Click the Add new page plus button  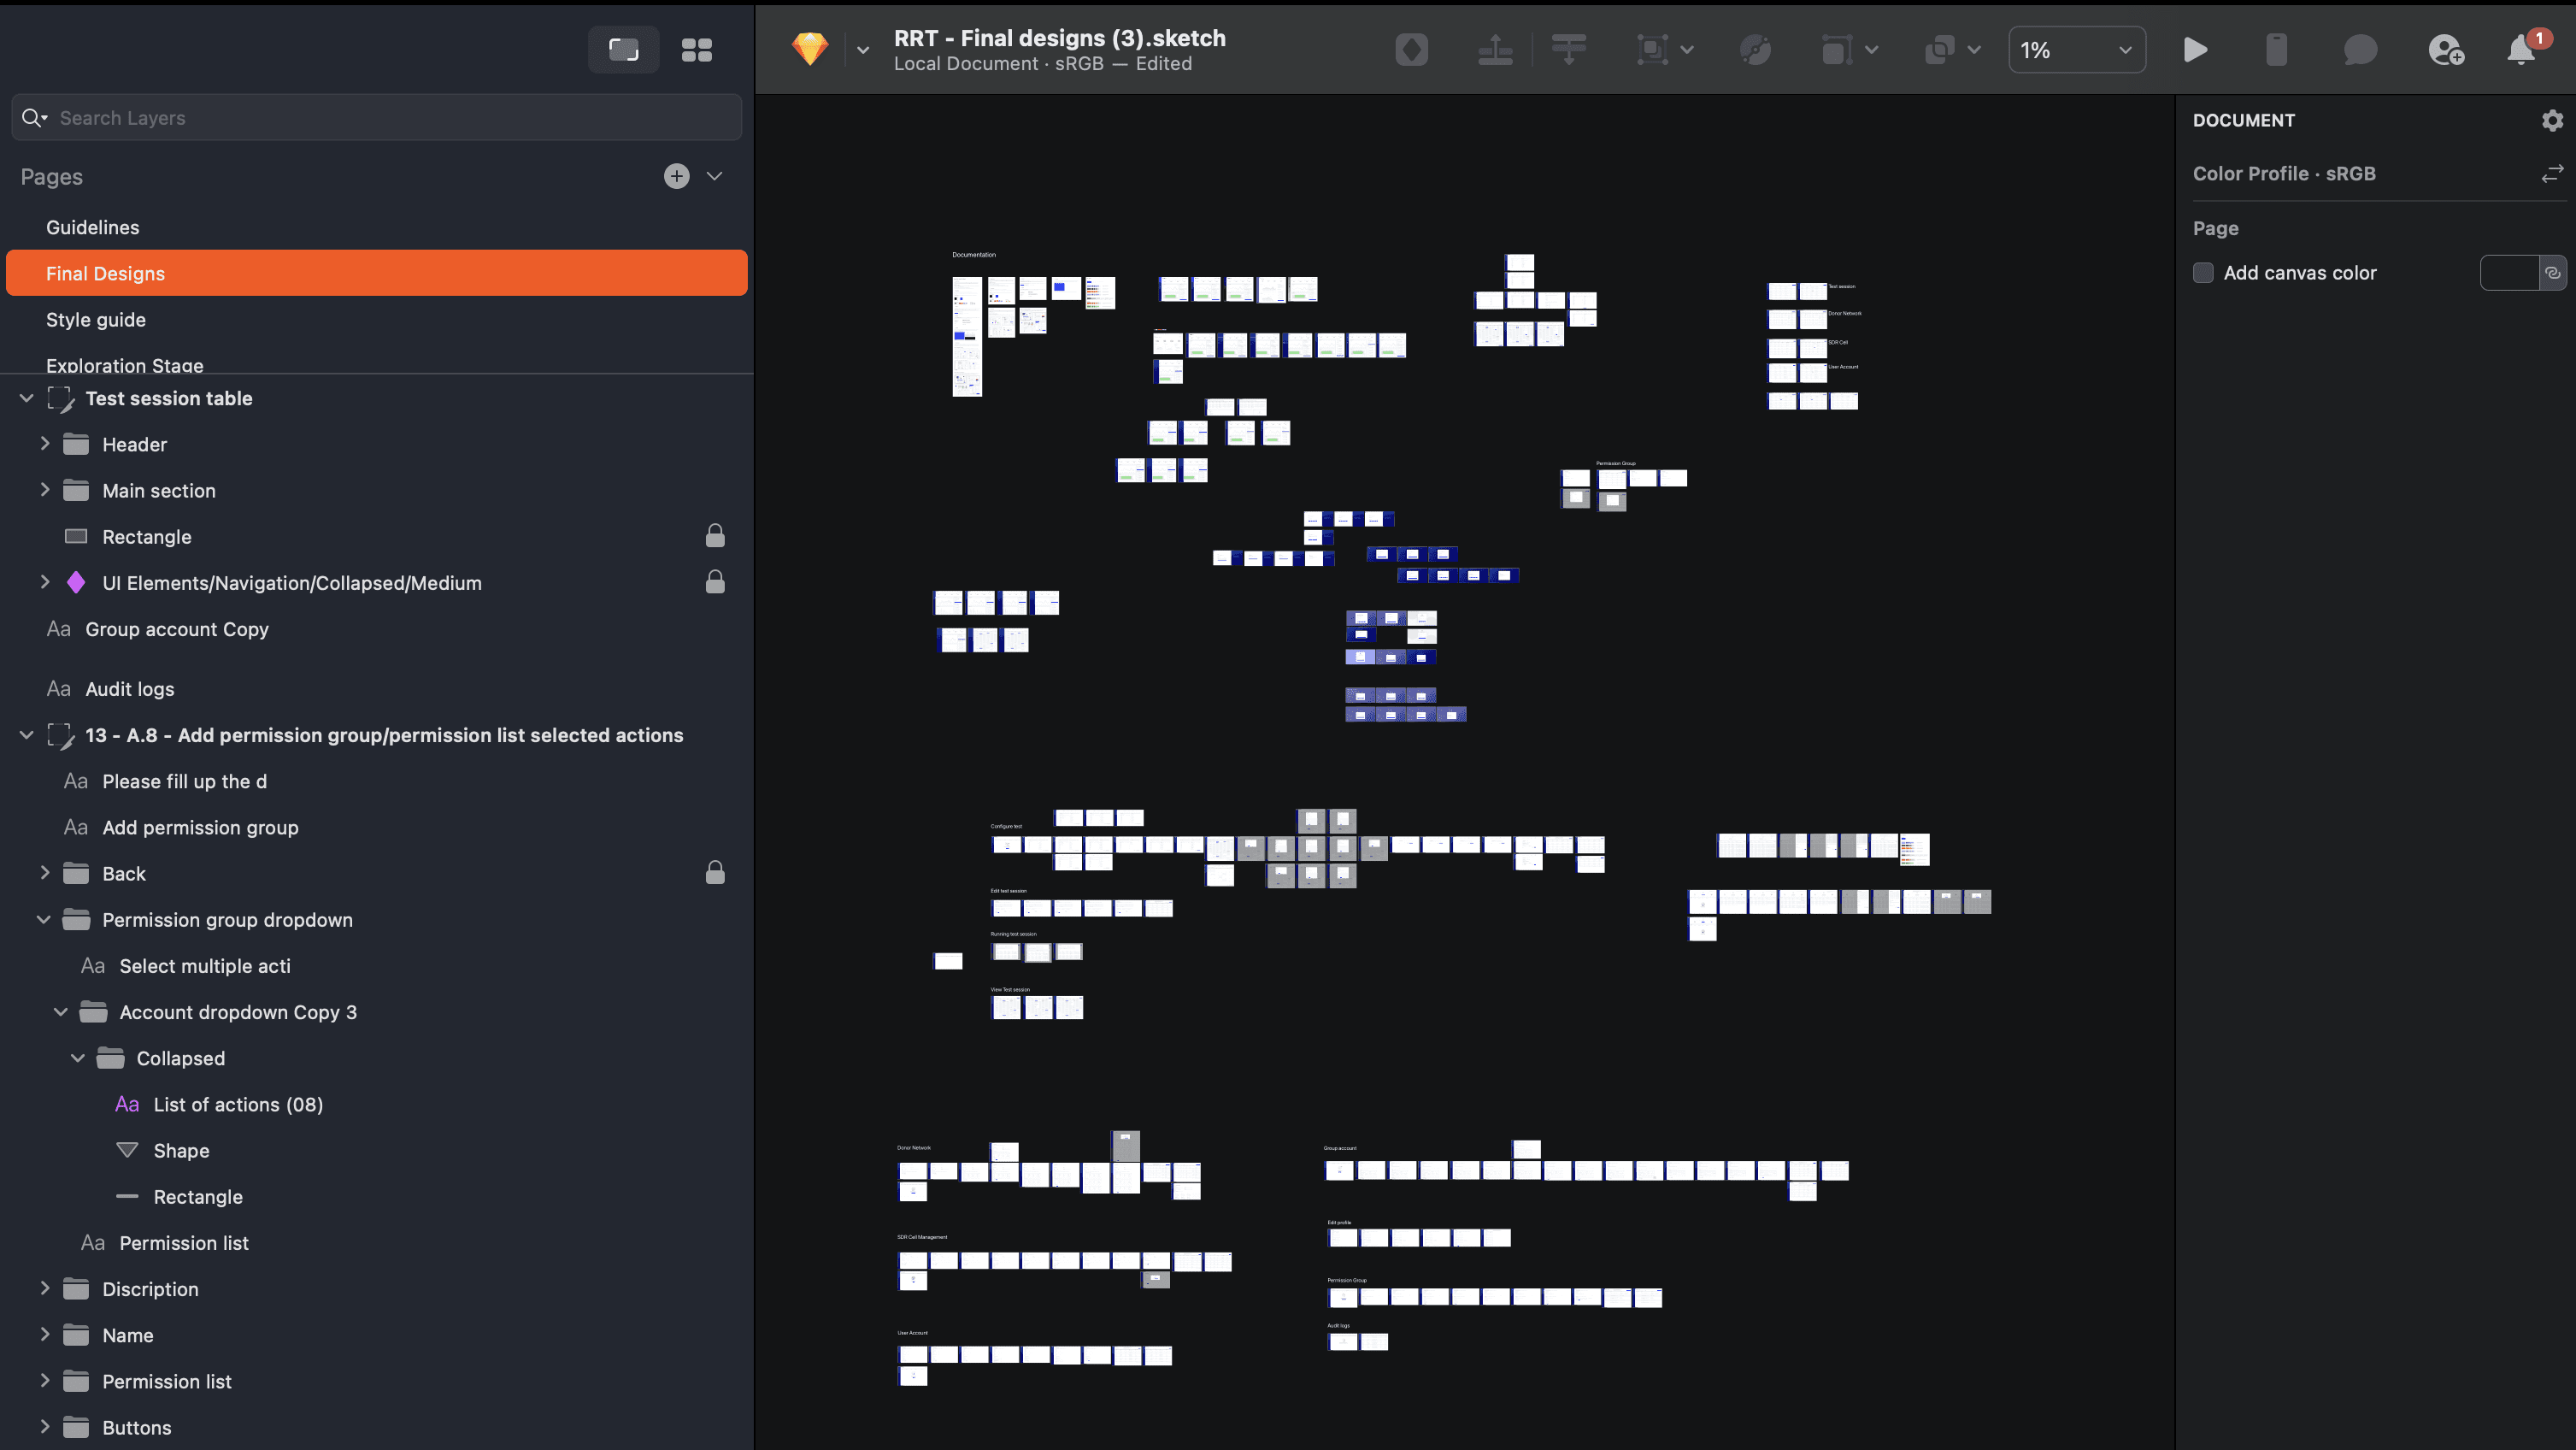[676, 176]
